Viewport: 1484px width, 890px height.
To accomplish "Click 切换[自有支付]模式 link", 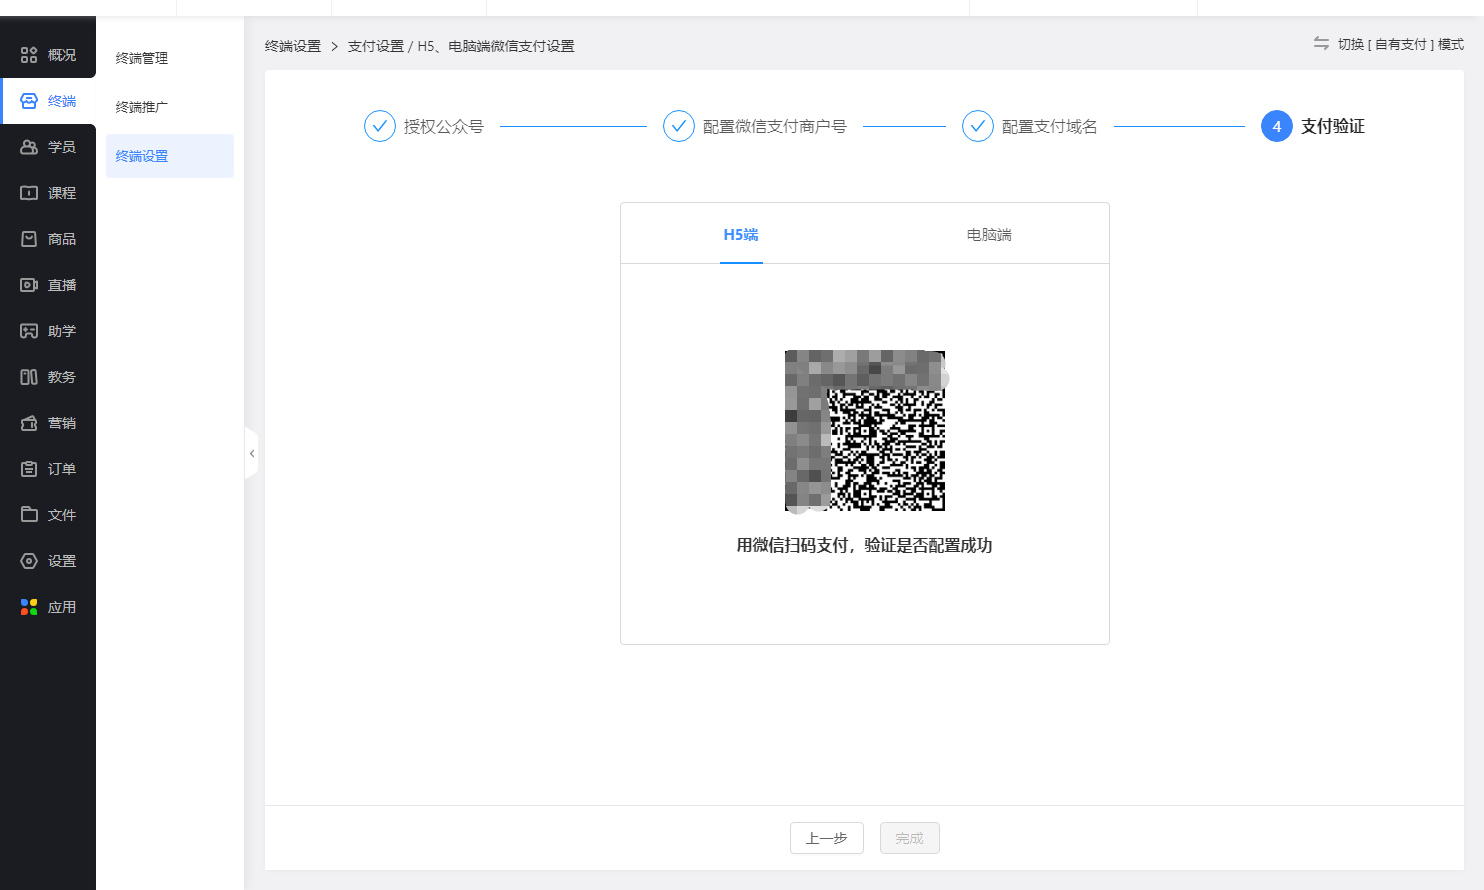I will [x=1400, y=44].
